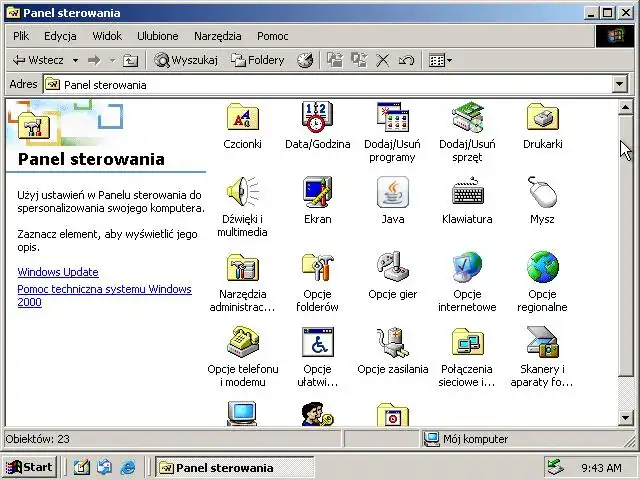Open Opcje gier joystick icon
The image size is (640, 480).
tap(392, 267)
